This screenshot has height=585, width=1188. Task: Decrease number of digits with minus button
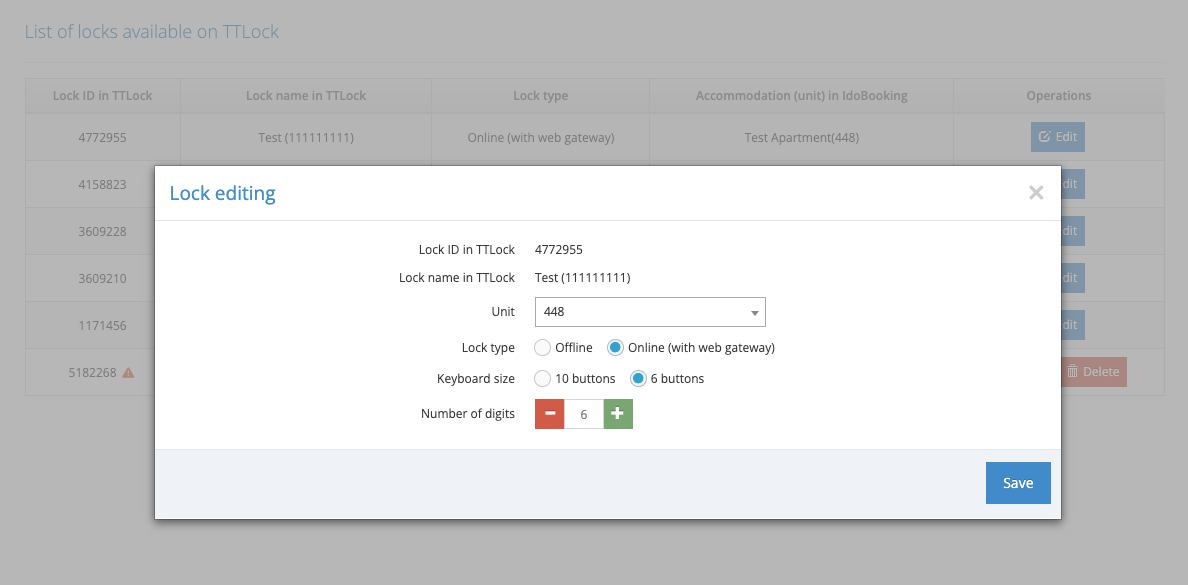[550, 414]
